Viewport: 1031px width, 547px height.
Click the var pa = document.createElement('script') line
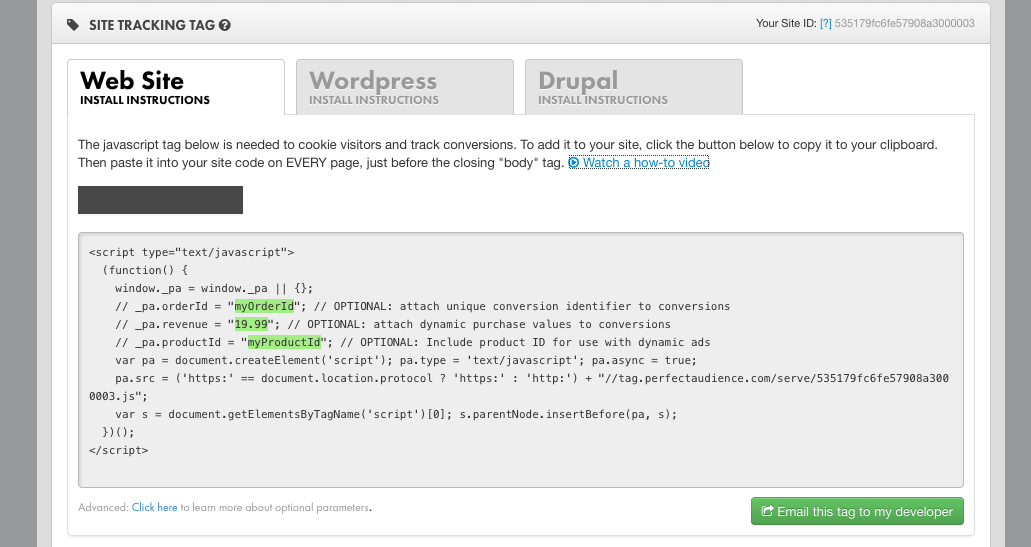click(406, 360)
